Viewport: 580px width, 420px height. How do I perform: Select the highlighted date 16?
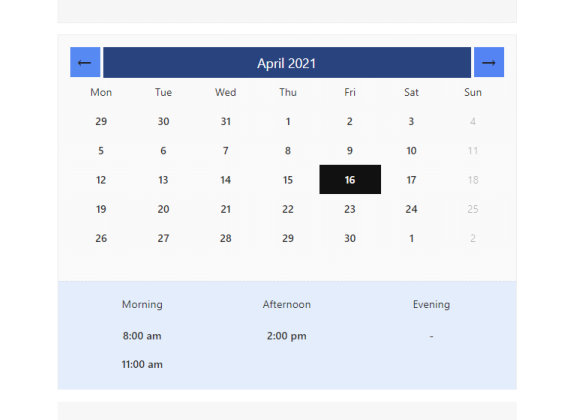(x=350, y=179)
